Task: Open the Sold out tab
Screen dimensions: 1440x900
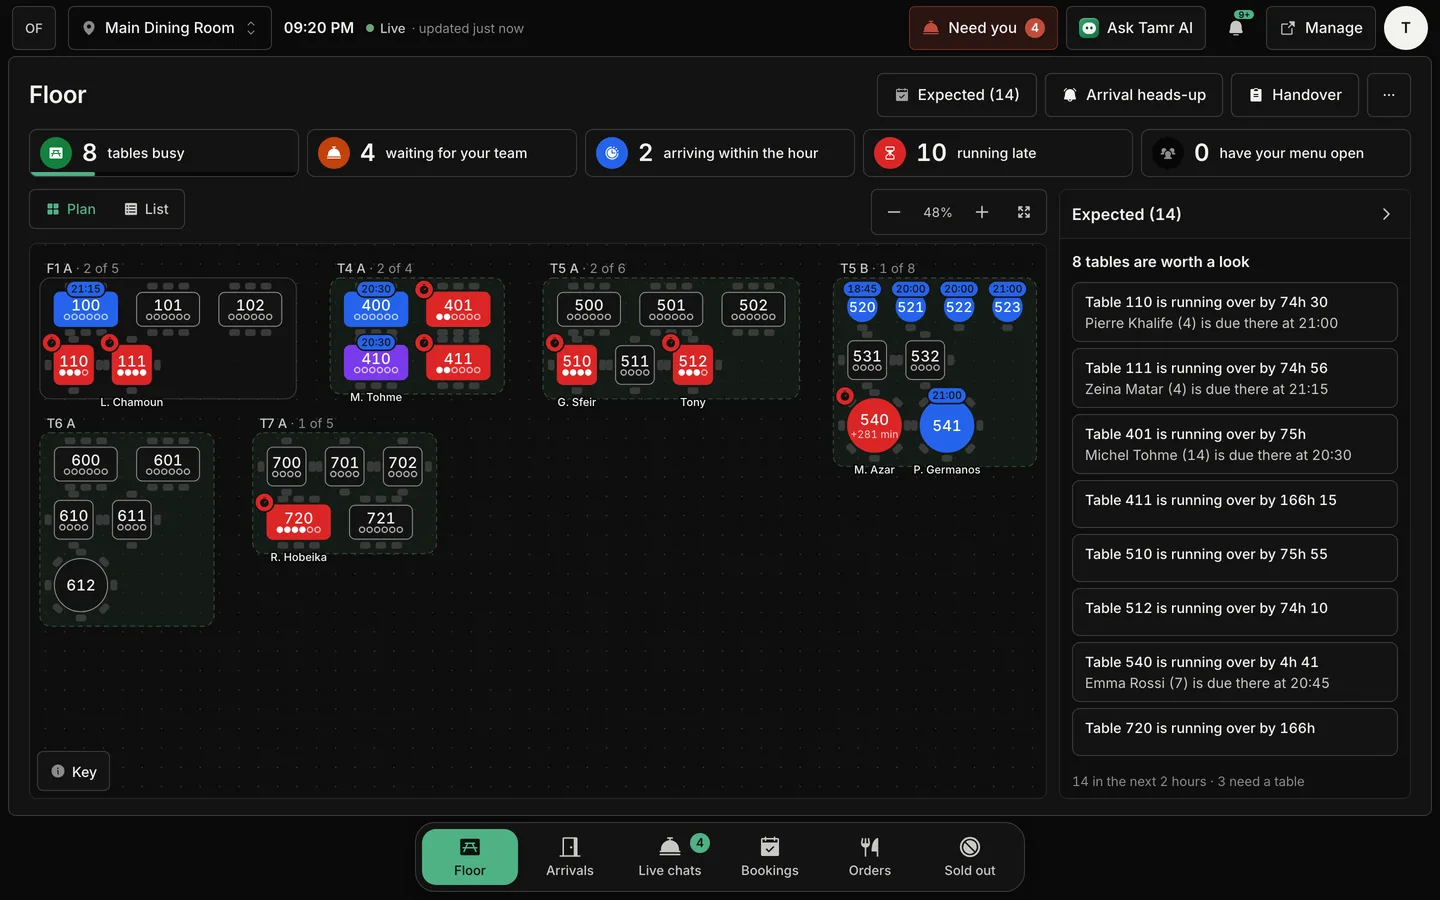Action: pyautogui.click(x=970, y=857)
